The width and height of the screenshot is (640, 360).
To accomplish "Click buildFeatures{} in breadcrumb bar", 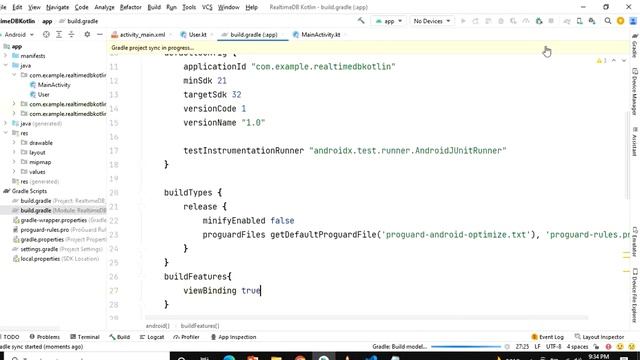I will tap(200, 326).
